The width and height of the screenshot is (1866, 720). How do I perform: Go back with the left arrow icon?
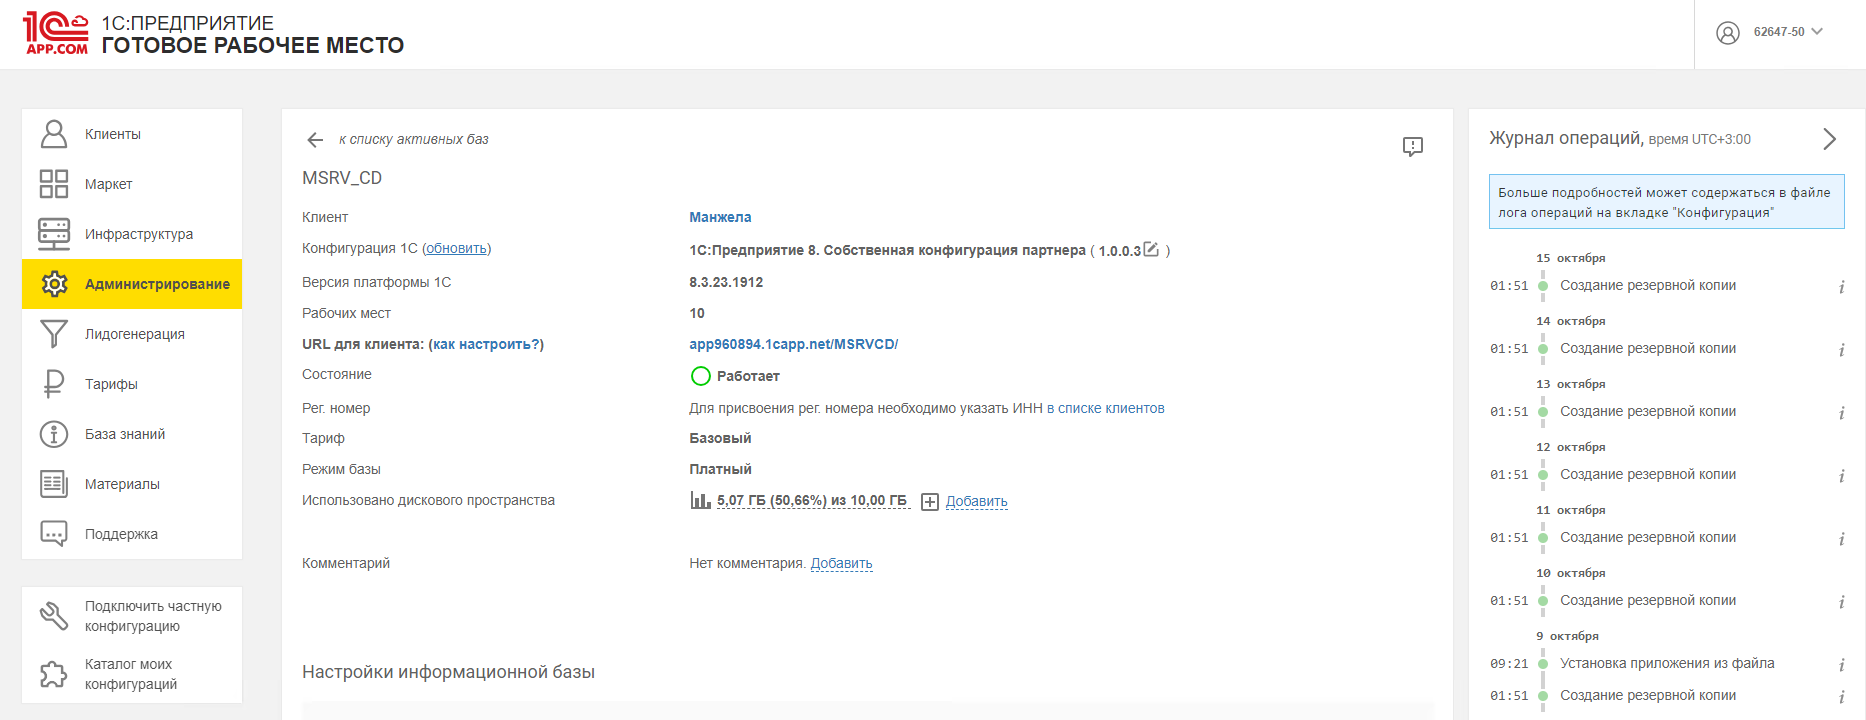pos(315,140)
